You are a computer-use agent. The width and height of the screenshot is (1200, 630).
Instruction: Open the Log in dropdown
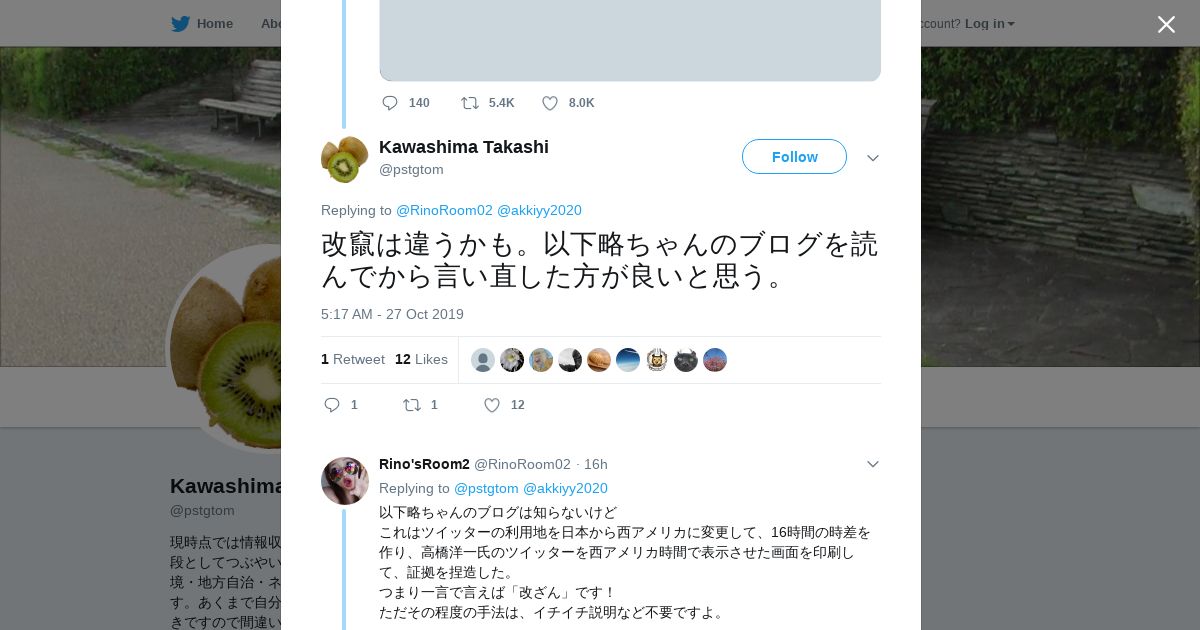pyautogui.click(x=989, y=23)
